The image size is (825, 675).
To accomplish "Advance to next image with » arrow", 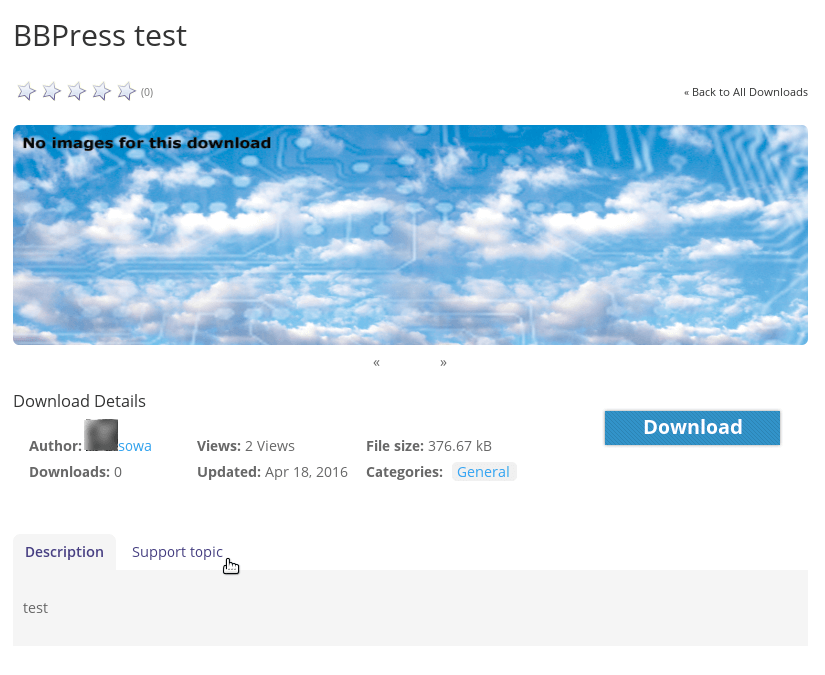I will (443, 363).
